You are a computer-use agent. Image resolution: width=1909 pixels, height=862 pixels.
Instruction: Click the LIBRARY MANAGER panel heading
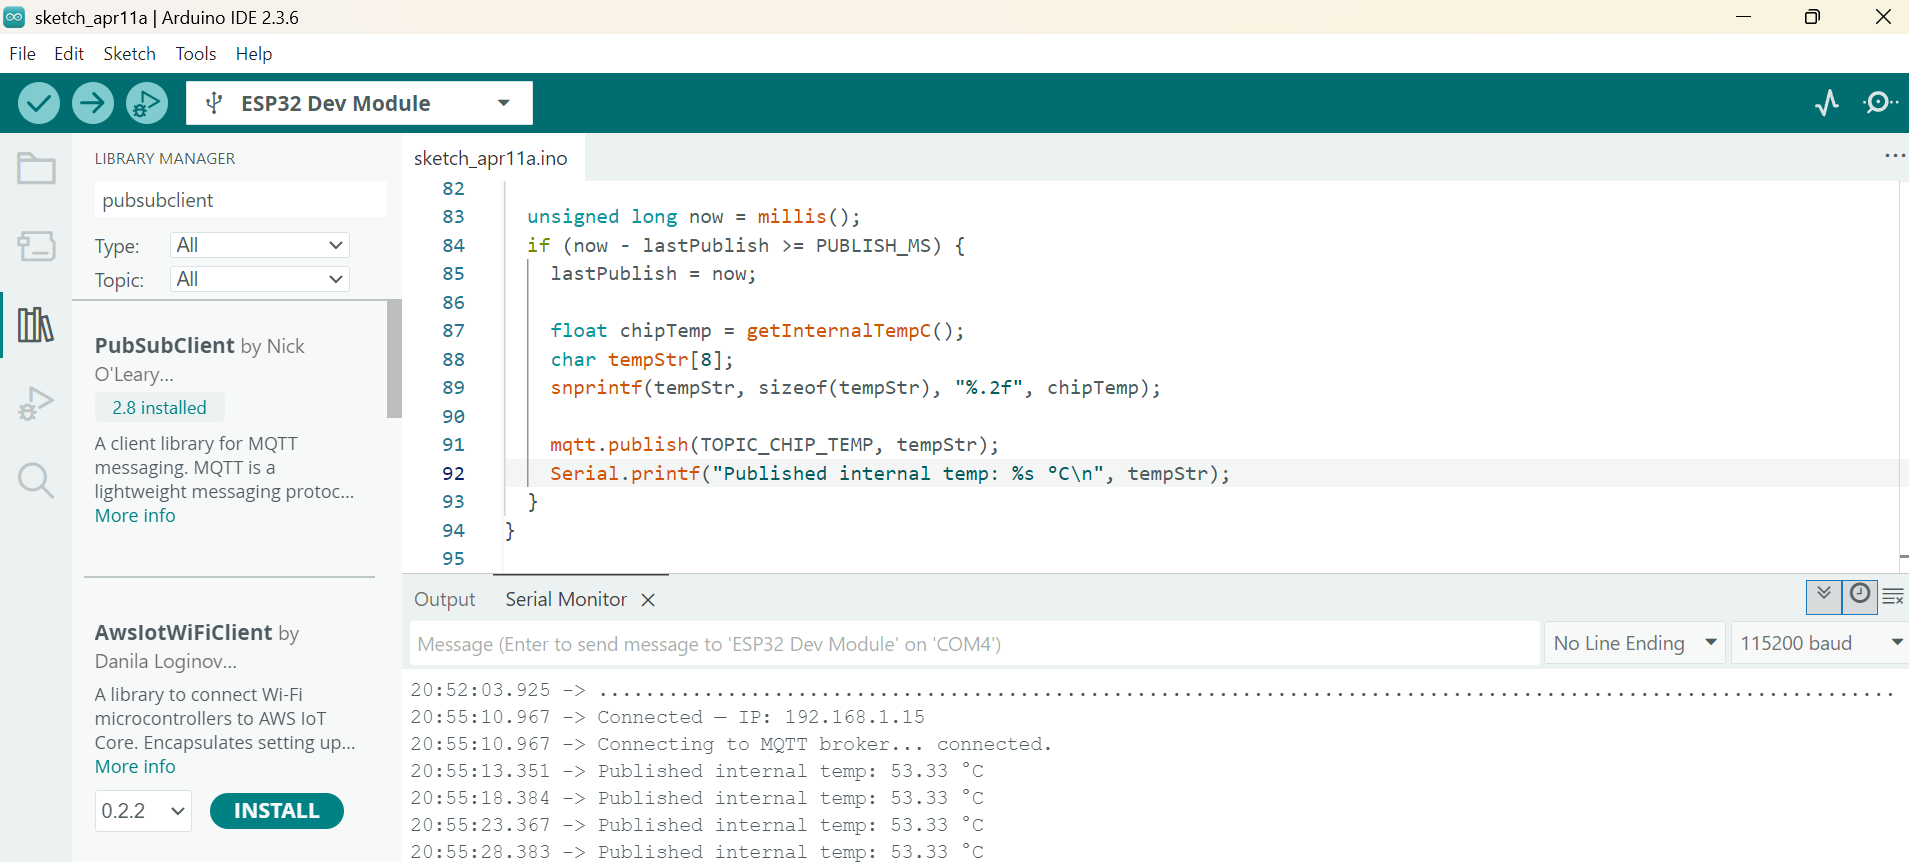click(165, 159)
